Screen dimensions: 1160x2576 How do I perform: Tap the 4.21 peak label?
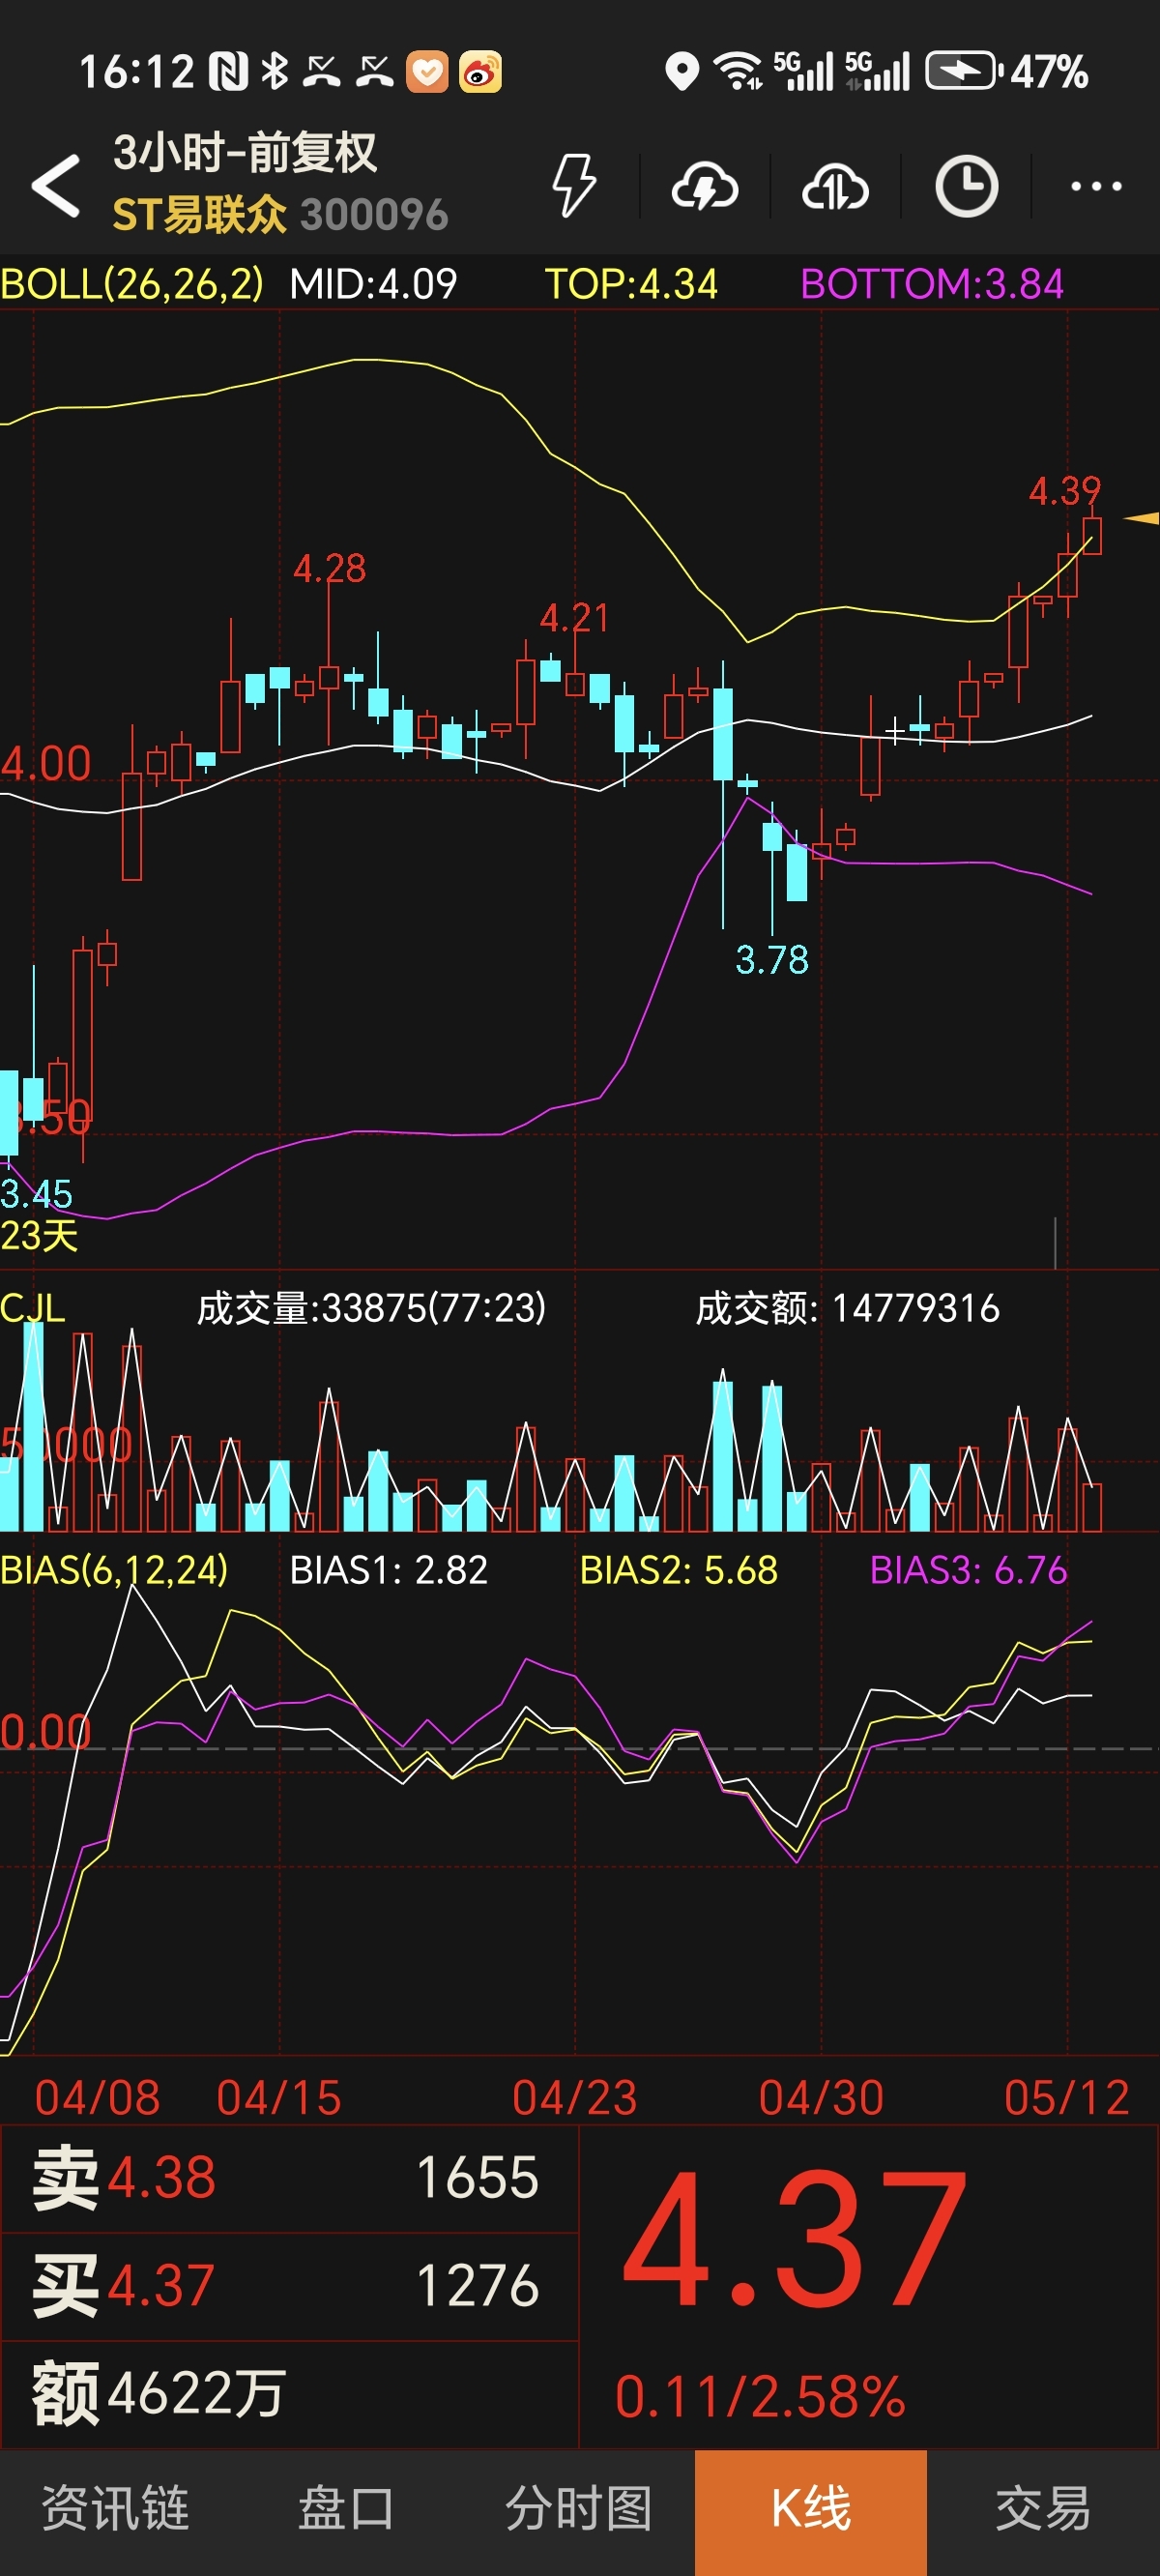coord(574,618)
